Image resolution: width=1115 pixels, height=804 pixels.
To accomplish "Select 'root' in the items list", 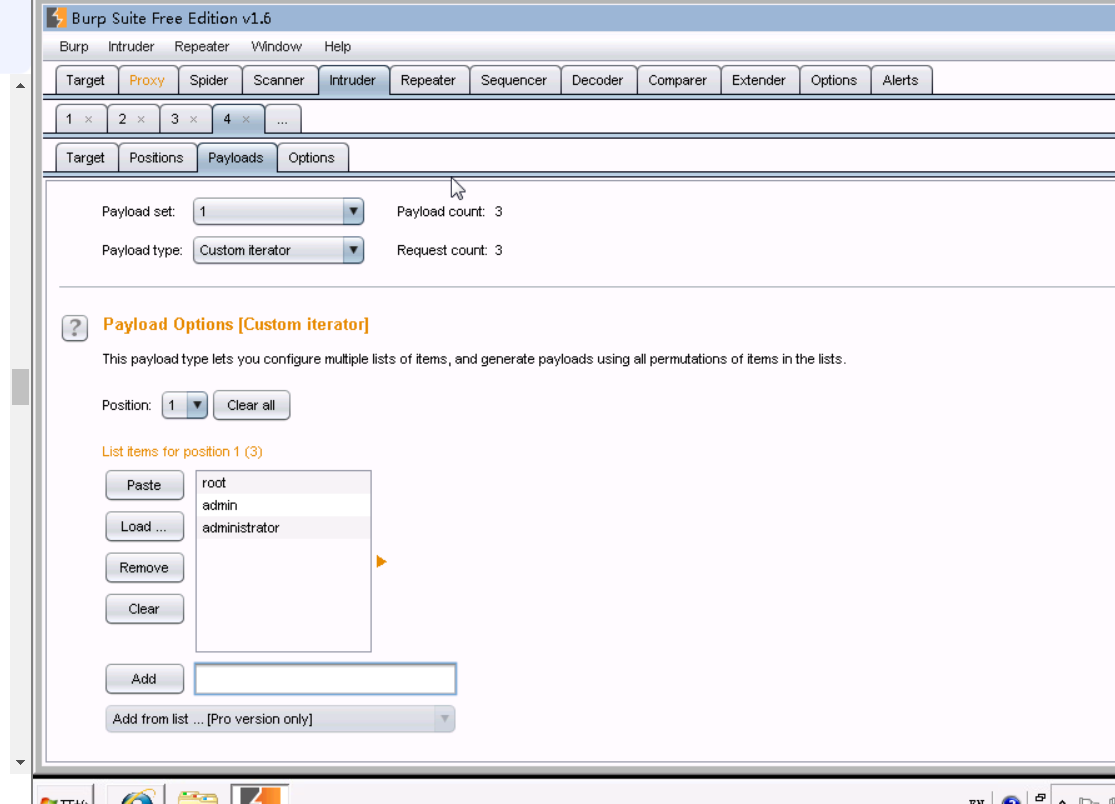I will (x=283, y=483).
